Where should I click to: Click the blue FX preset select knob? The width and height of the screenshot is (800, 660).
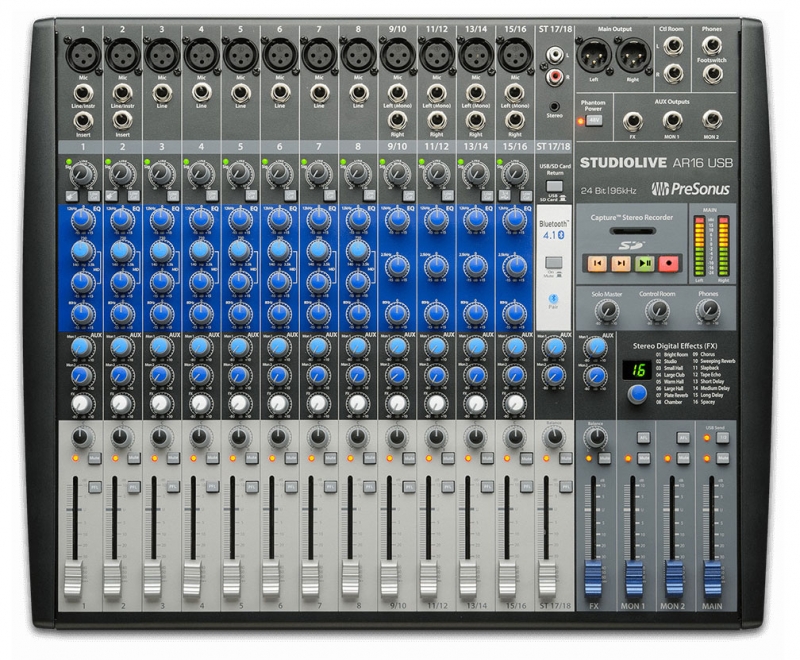[636, 394]
